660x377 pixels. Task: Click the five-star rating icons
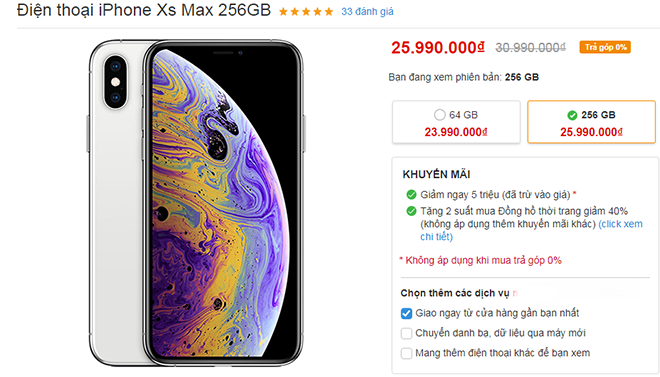click(x=306, y=12)
